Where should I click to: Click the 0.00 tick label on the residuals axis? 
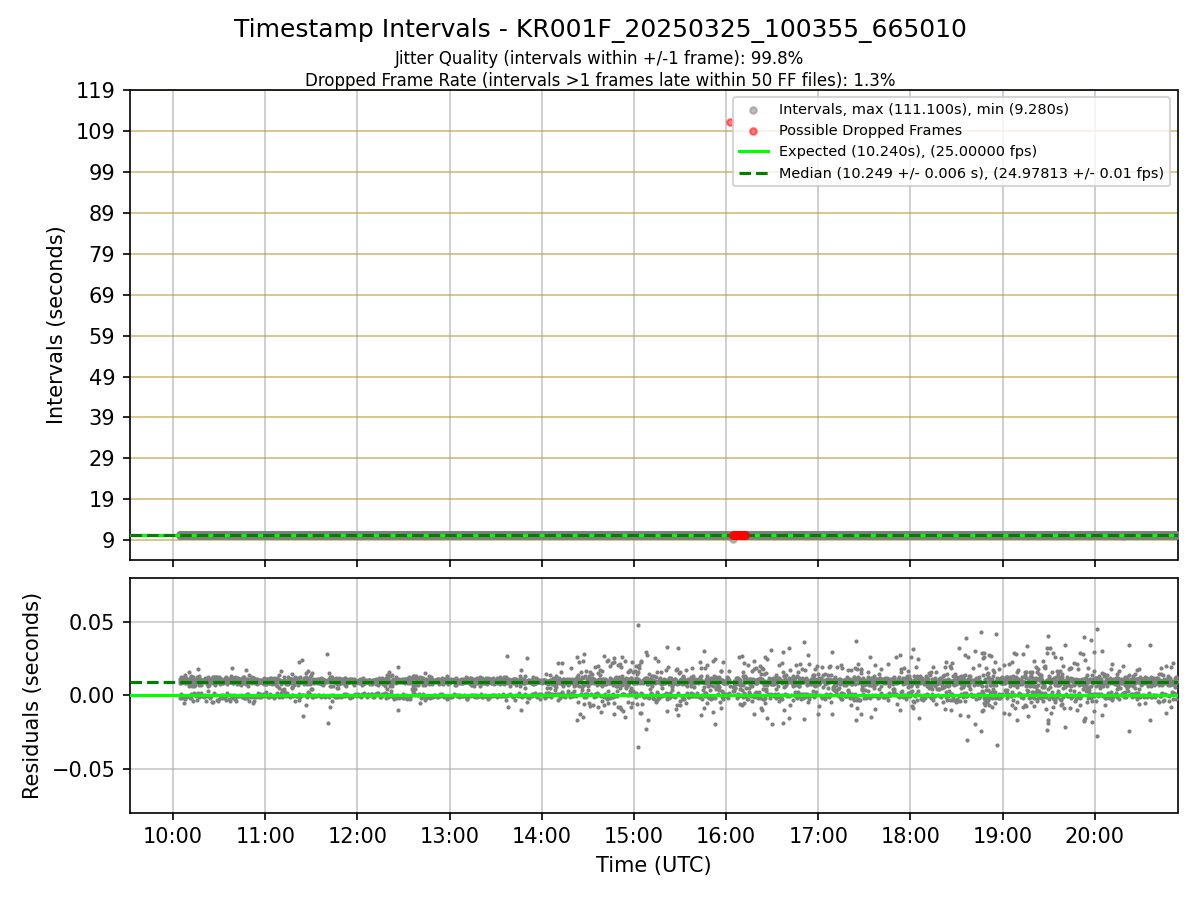[94, 696]
